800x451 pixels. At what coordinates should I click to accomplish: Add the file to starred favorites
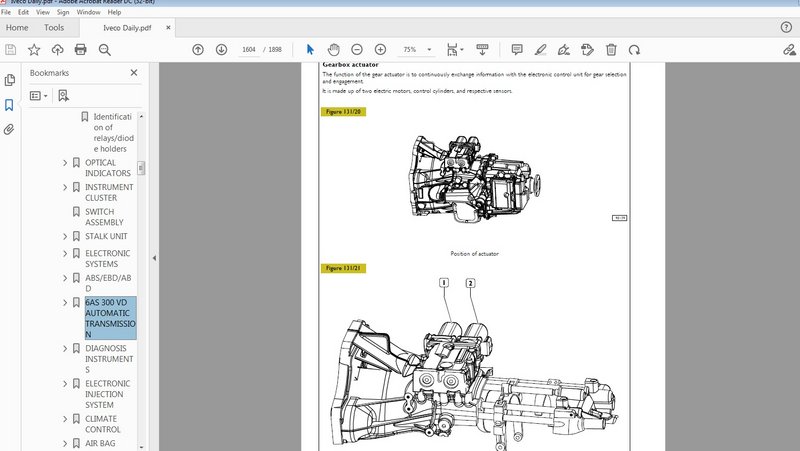pos(34,49)
